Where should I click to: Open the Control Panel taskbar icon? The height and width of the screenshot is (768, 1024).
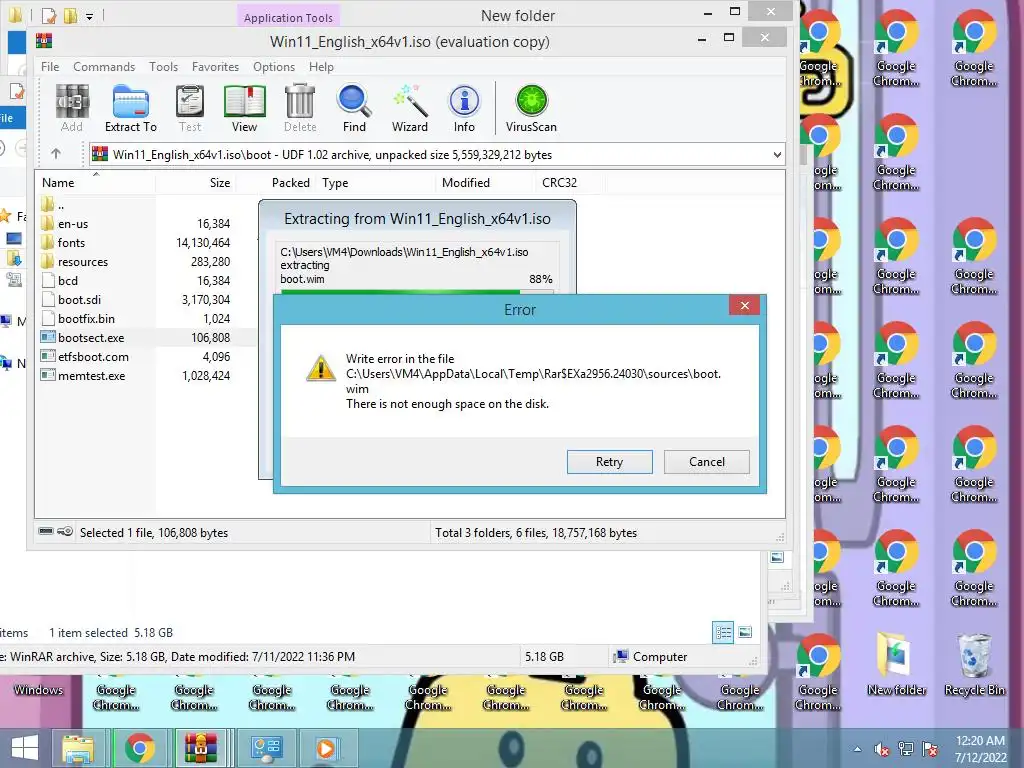tap(266, 748)
